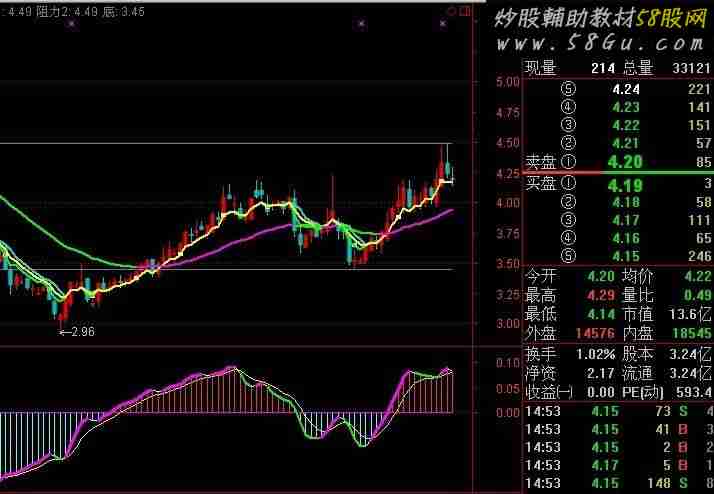Select the 内盘 value 18545
714x494 pixels.
point(692,333)
